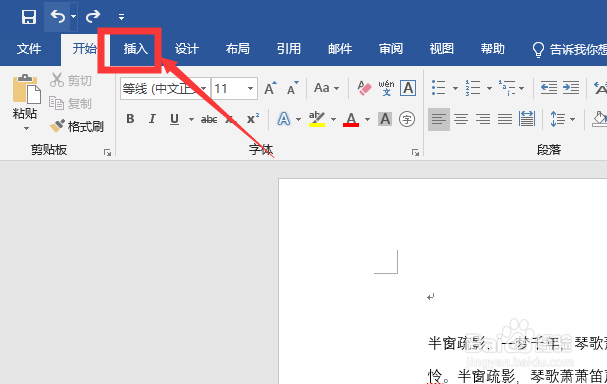Justify the paragraph text
This screenshot has width=607, height=384.
coord(505,119)
